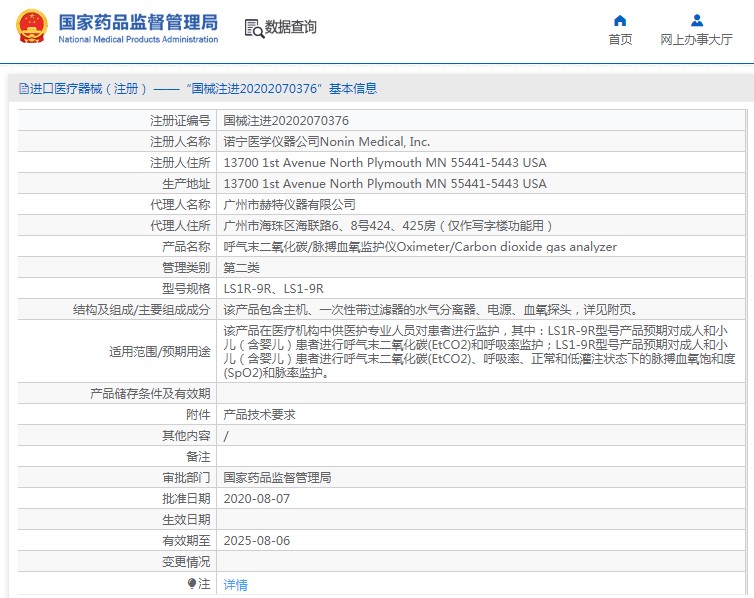754x598 pixels.
Task: Select approval date 2020-08-07
Action: point(257,498)
